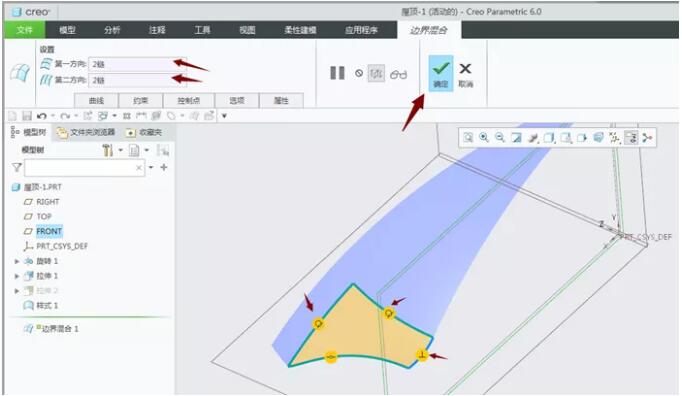Switch to the 应用程序 ribbon tab
682x396 pixels.
[x=361, y=30]
